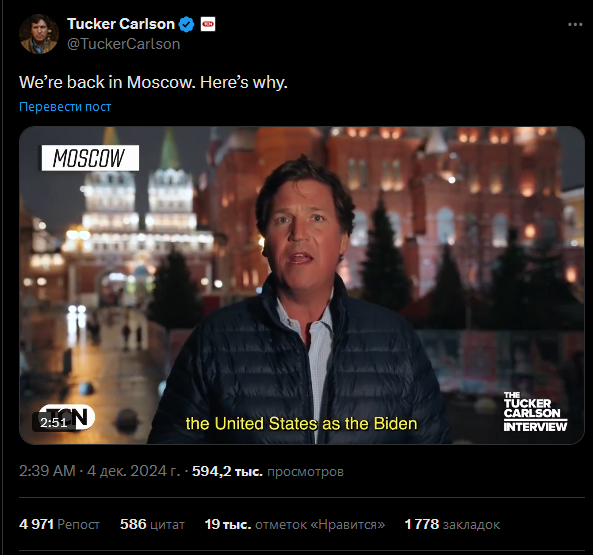Click the 1 778 закладок bookmarks count

(x=452, y=524)
